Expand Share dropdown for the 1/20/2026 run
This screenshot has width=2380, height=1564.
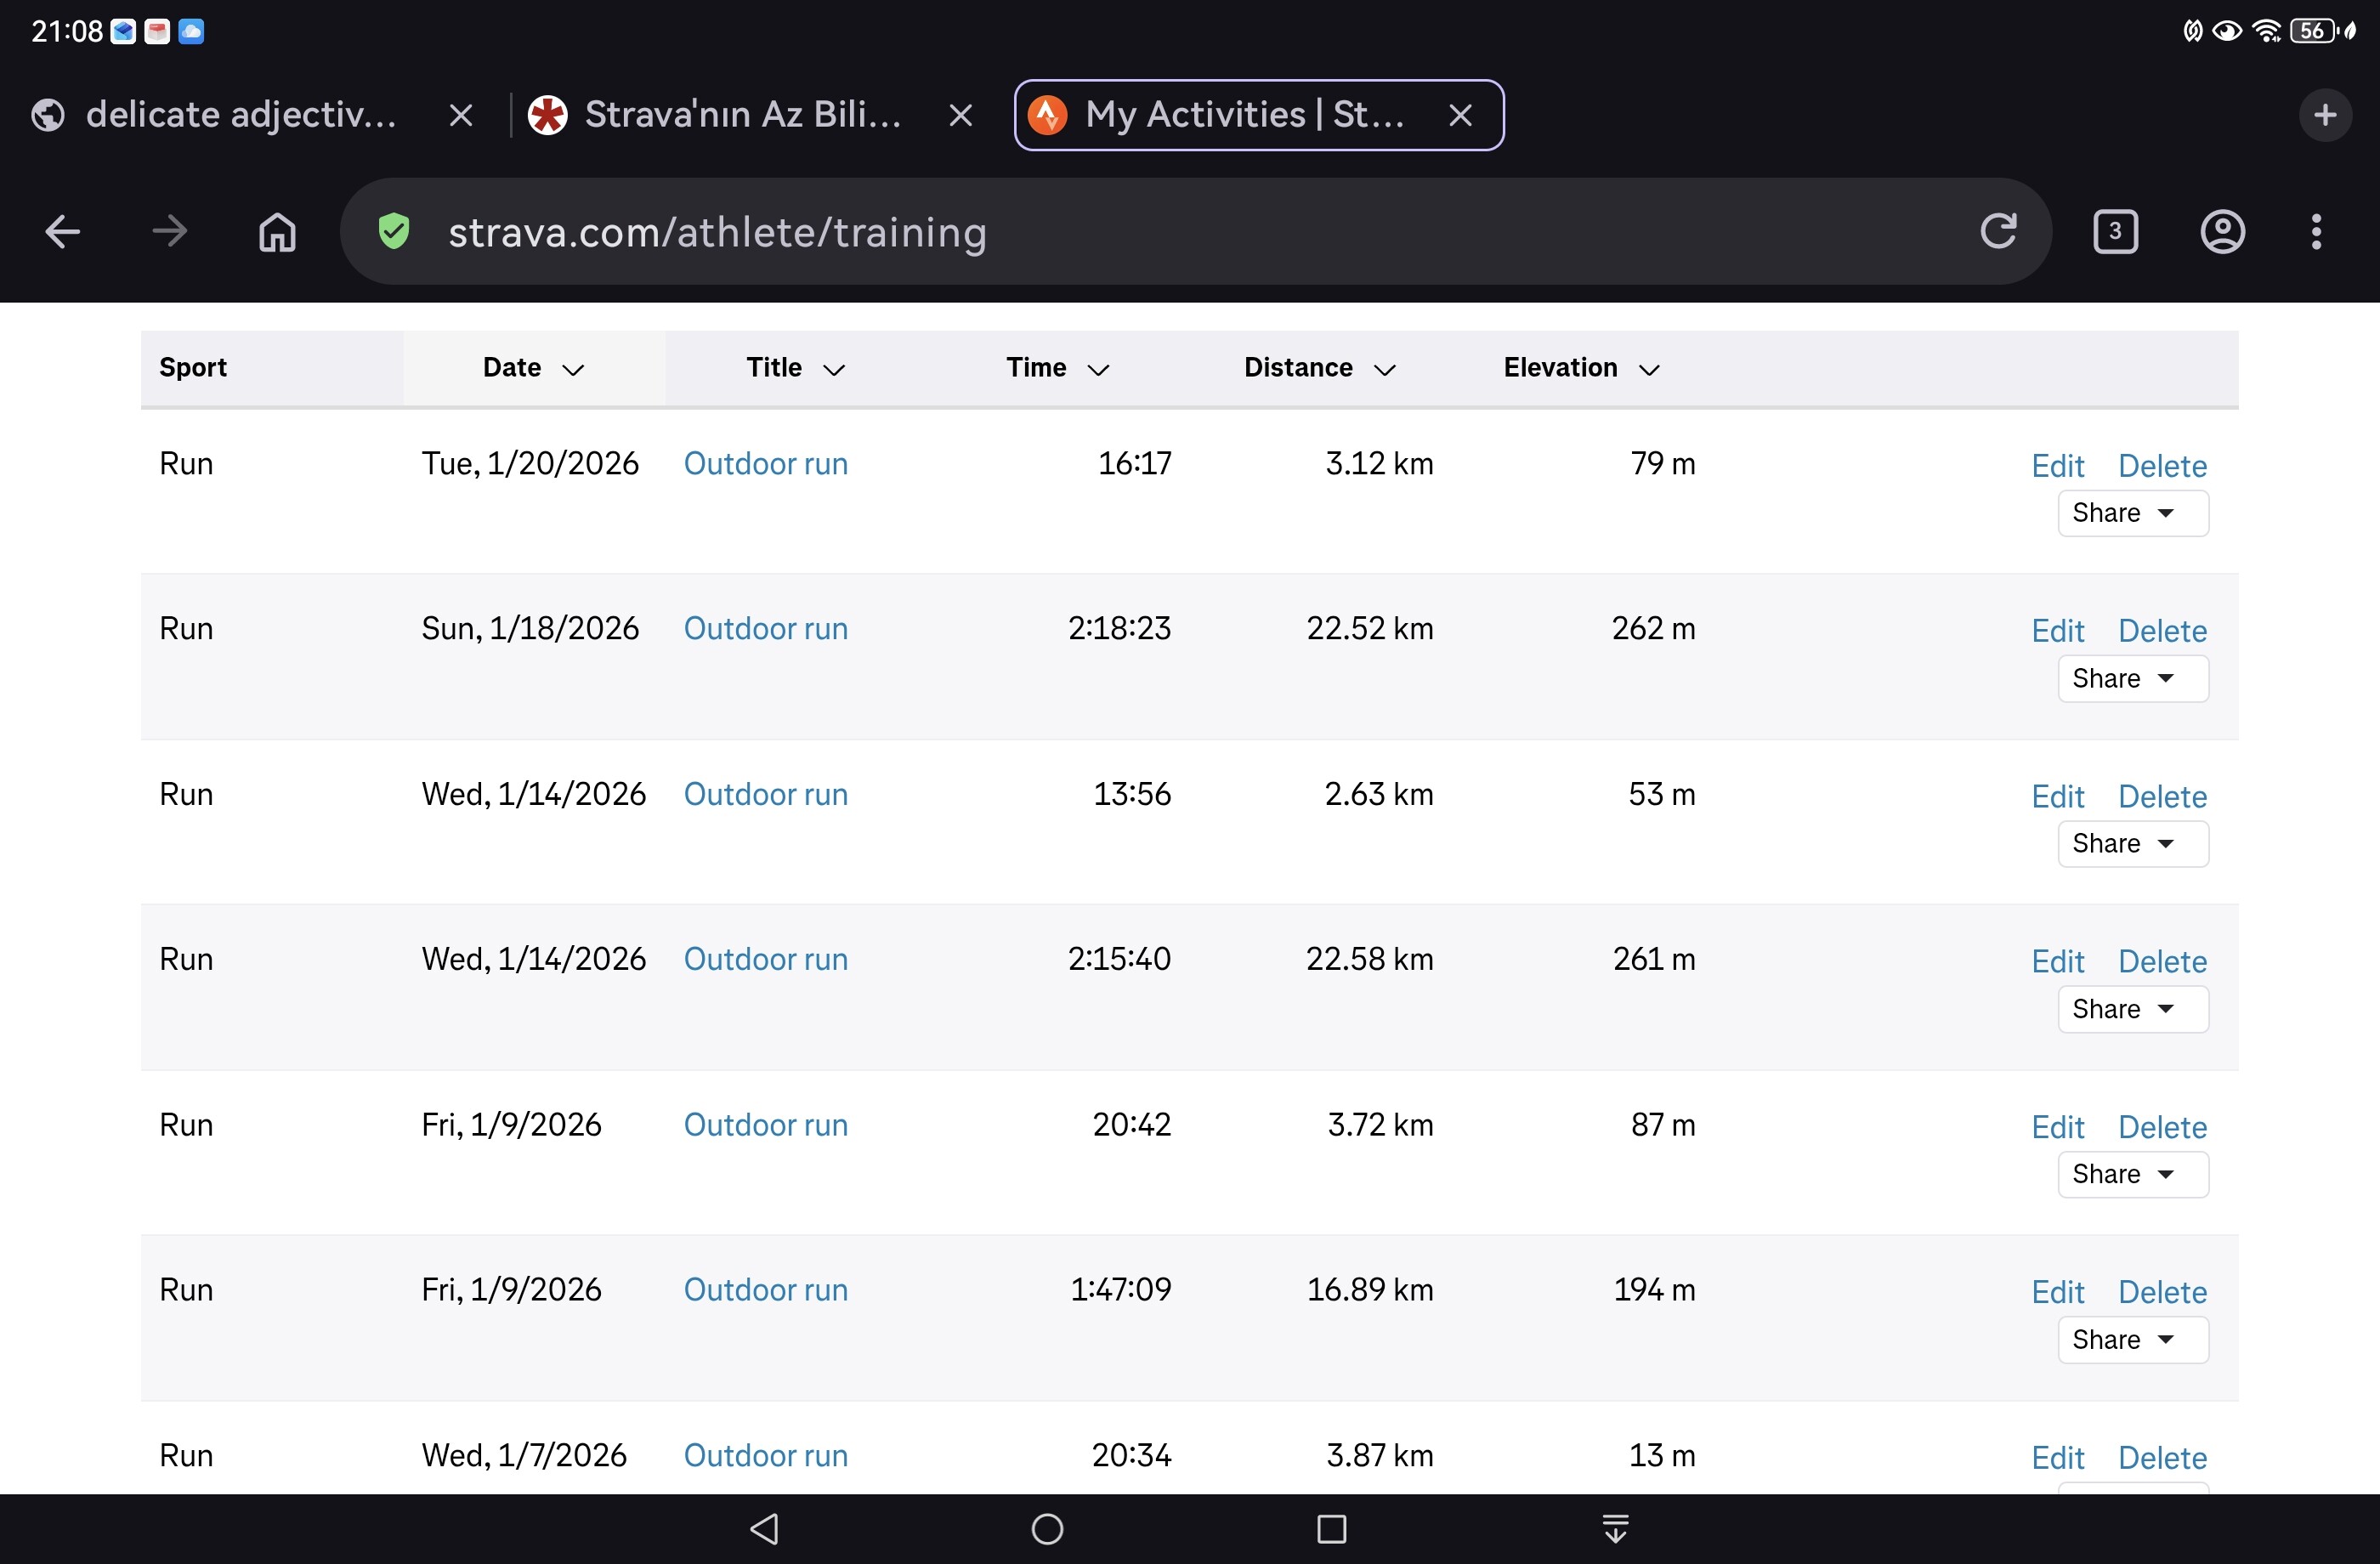click(2132, 513)
